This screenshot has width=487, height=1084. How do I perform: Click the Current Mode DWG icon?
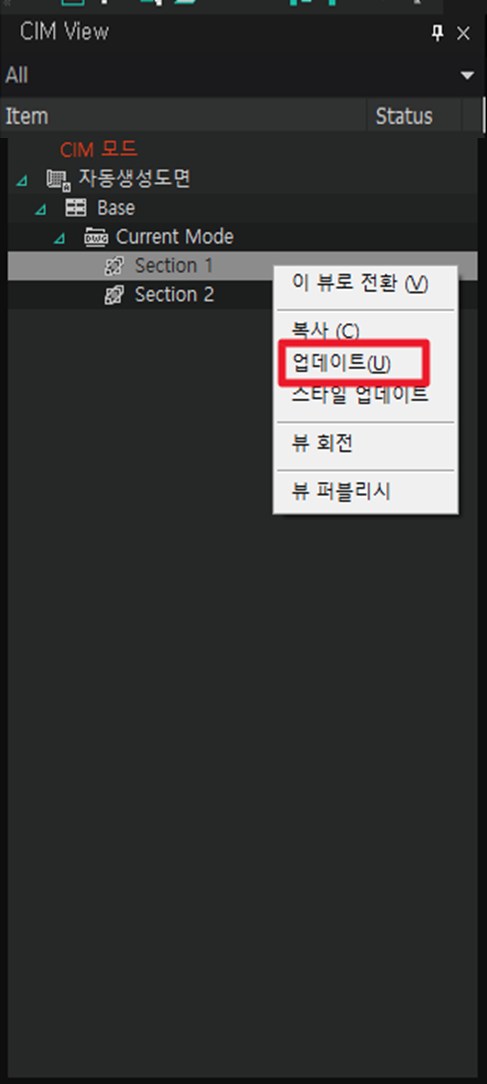95,237
